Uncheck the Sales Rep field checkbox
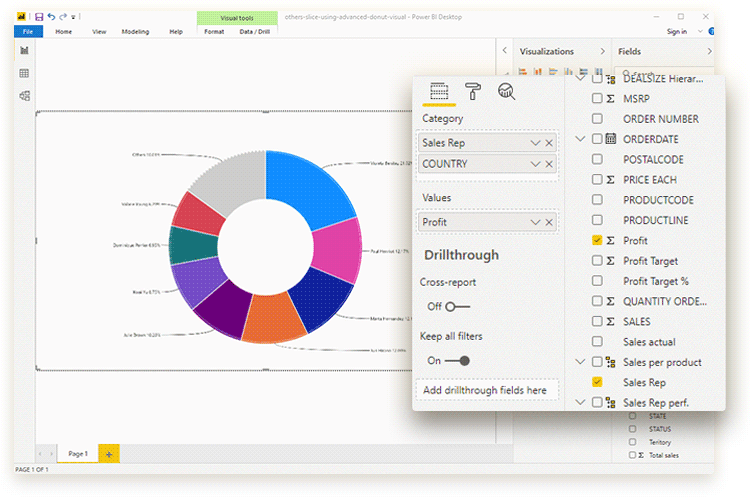Screen dimensions: 750x500 click(597, 382)
